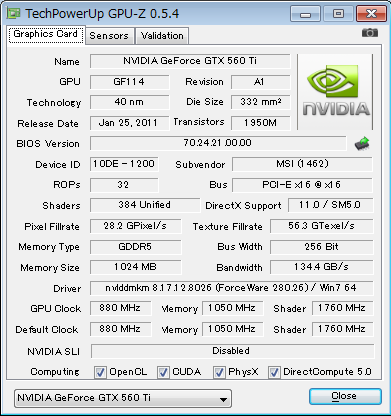Click Pixel Fillrate value 28.2 GPixel/s
Viewport: 391px width, 416px height.
135,226
